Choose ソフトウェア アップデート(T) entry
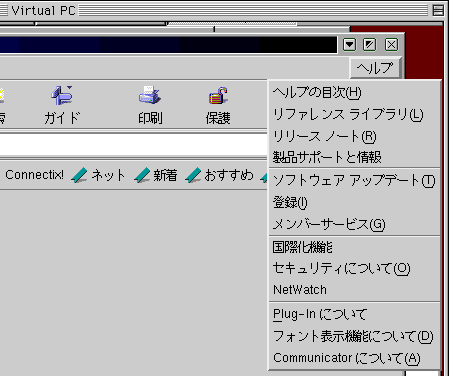The height and width of the screenshot is (376, 449). (x=355, y=181)
